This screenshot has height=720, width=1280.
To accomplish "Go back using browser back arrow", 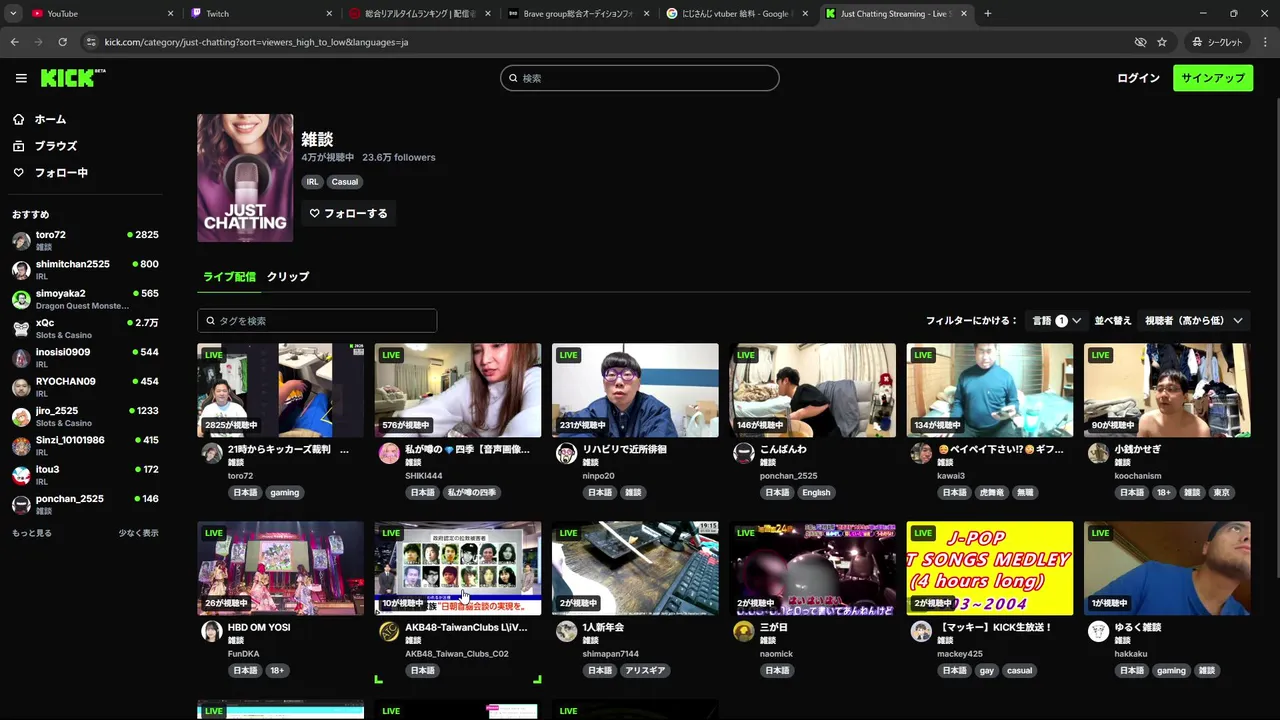I will coord(14,42).
